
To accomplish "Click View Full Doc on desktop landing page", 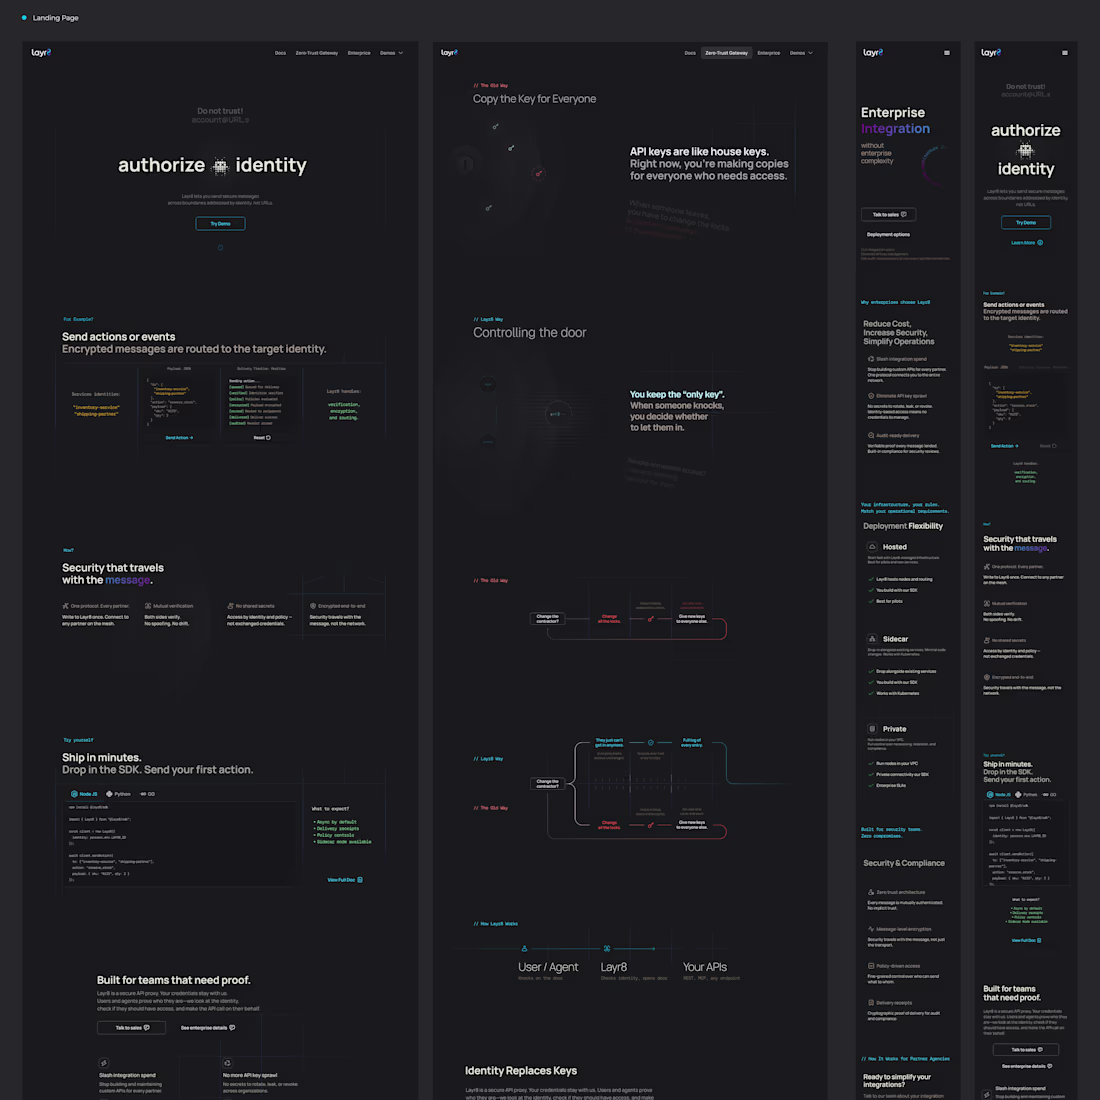I will coord(344,879).
